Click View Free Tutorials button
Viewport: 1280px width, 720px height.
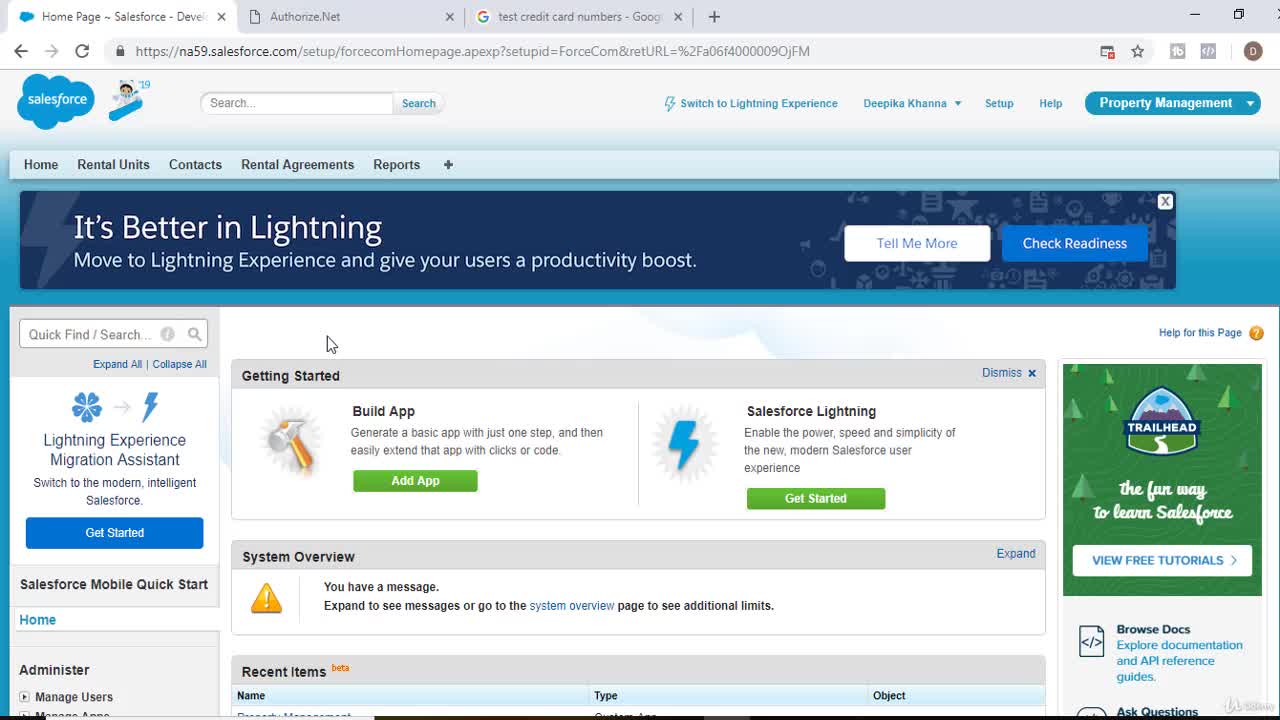click(x=1162, y=560)
